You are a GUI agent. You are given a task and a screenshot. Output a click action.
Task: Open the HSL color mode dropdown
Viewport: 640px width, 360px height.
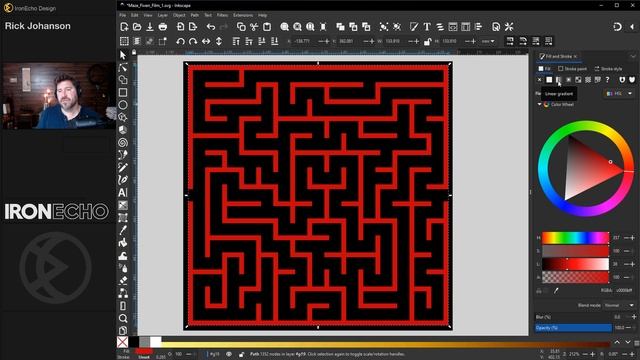point(619,93)
